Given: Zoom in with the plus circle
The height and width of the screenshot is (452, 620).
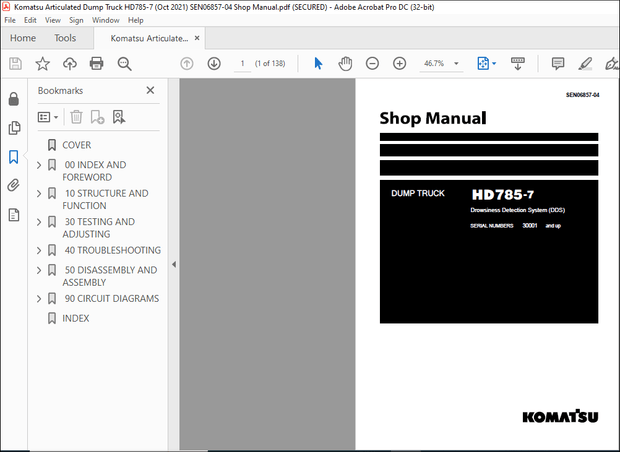Looking at the screenshot, I should point(399,64).
